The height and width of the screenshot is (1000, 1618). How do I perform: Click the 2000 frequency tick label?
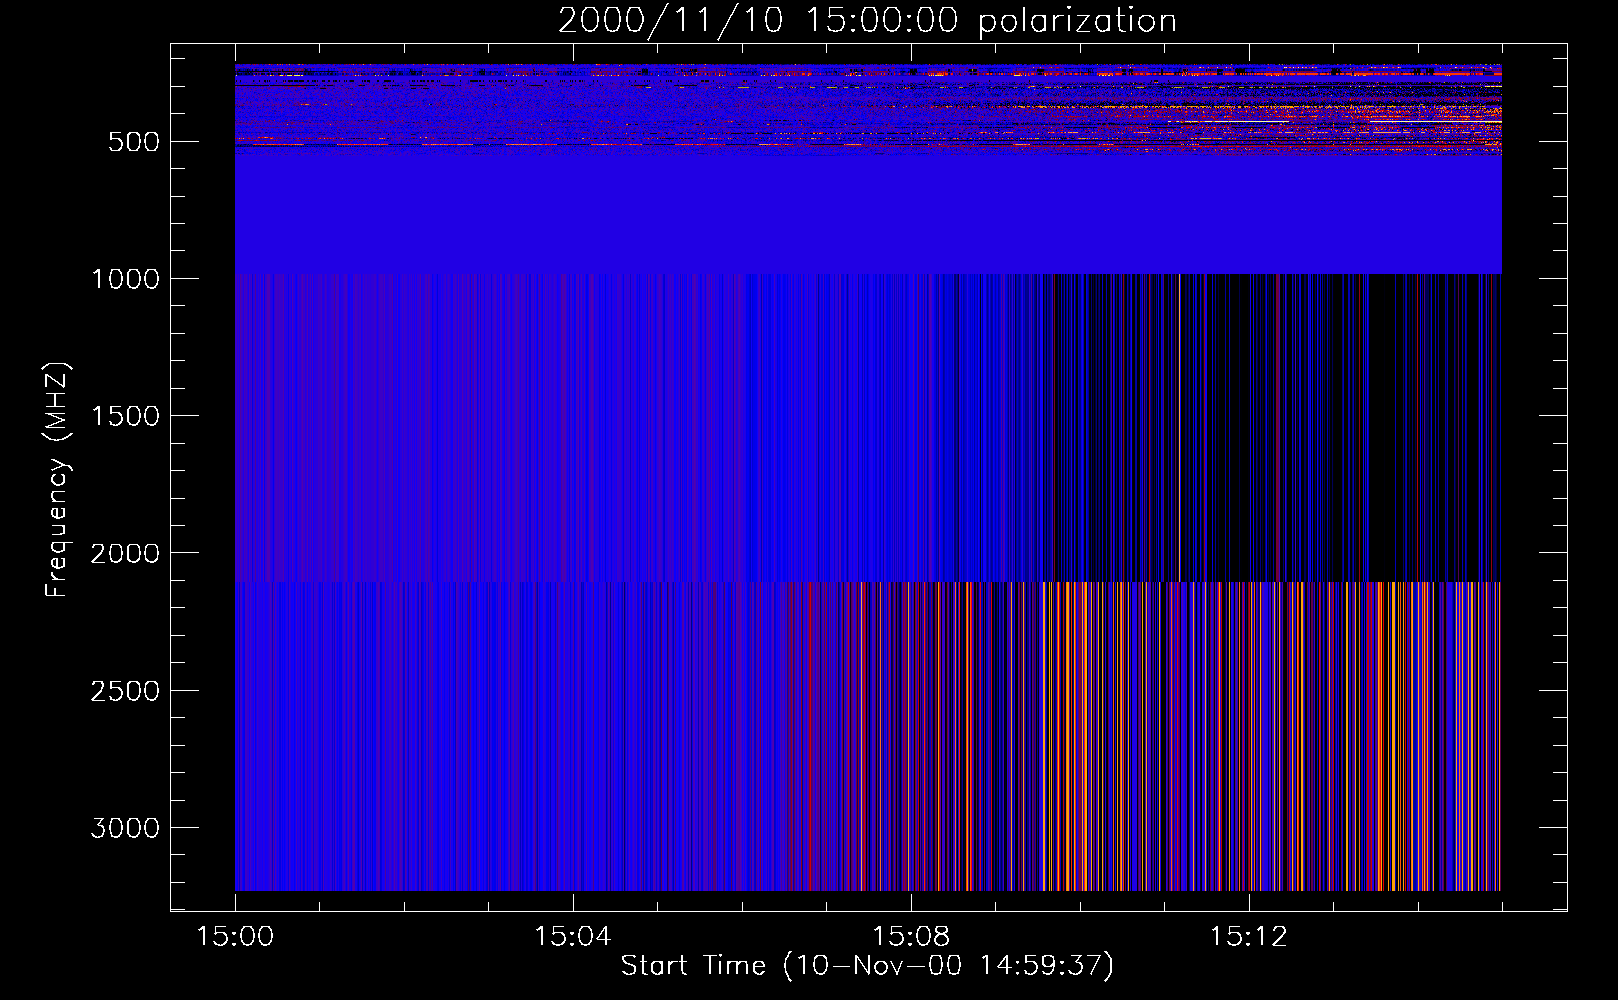pyautogui.click(x=125, y=554)
